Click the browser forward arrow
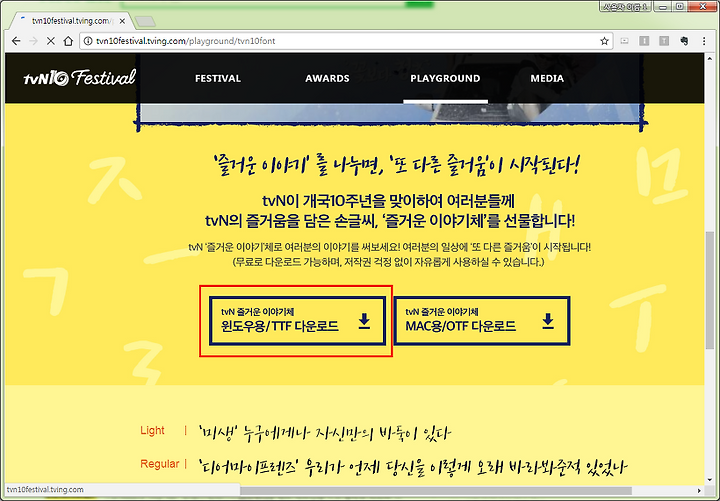Image resolution: width=720 pixels, height=501 pixels. [33, 41]
